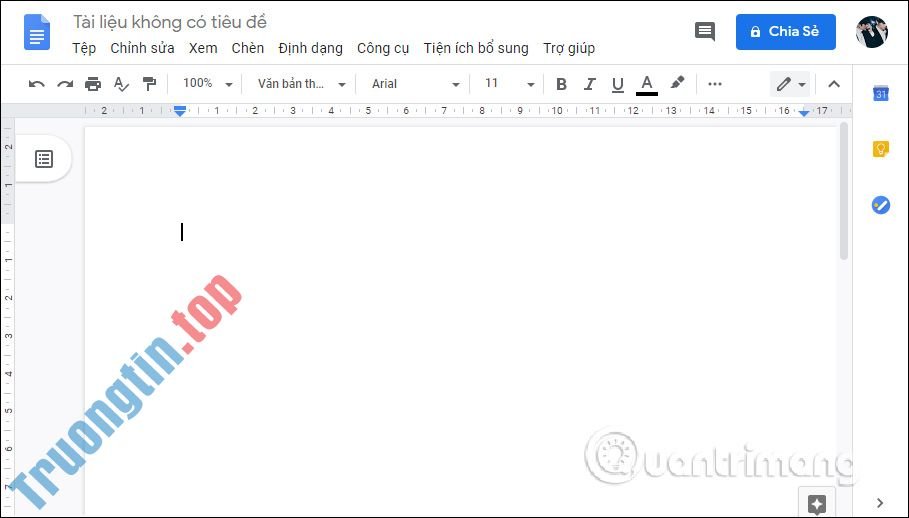Open the text color picker
Viewport: 909px width, 518px height.
(x=646, y=85)
